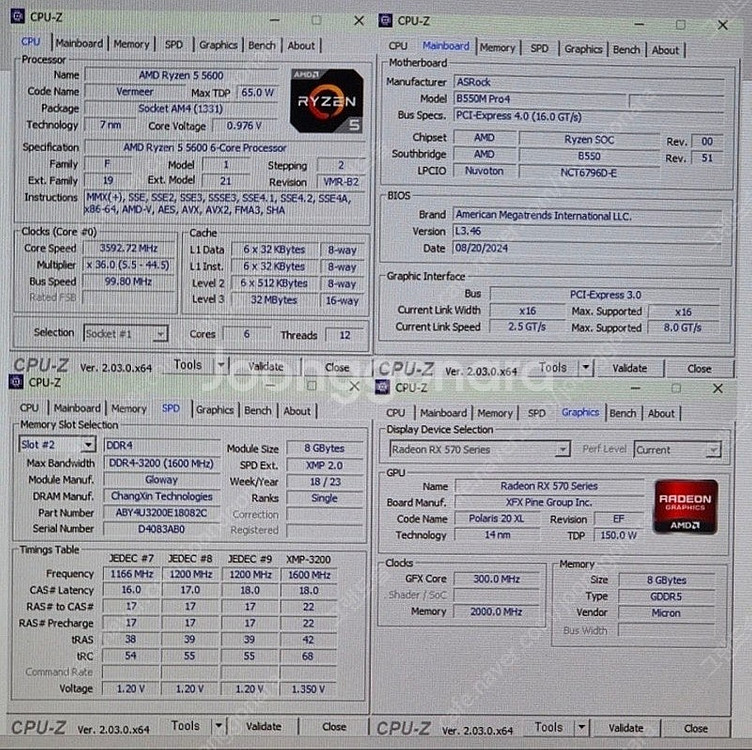Image resolution: width=752 pixels, height=750 pixels.
Task: Select About tab in Mainboard window
Action: 665,50
